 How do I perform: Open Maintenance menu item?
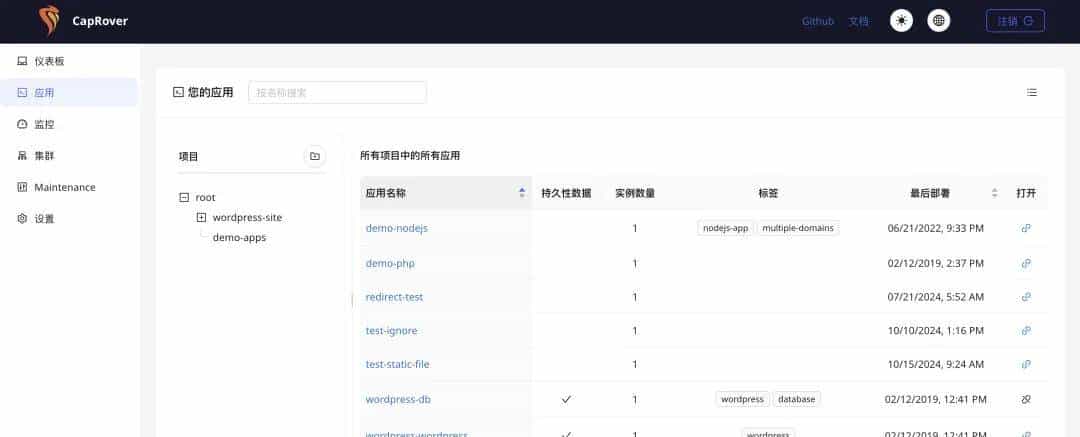tap(69, 187)
